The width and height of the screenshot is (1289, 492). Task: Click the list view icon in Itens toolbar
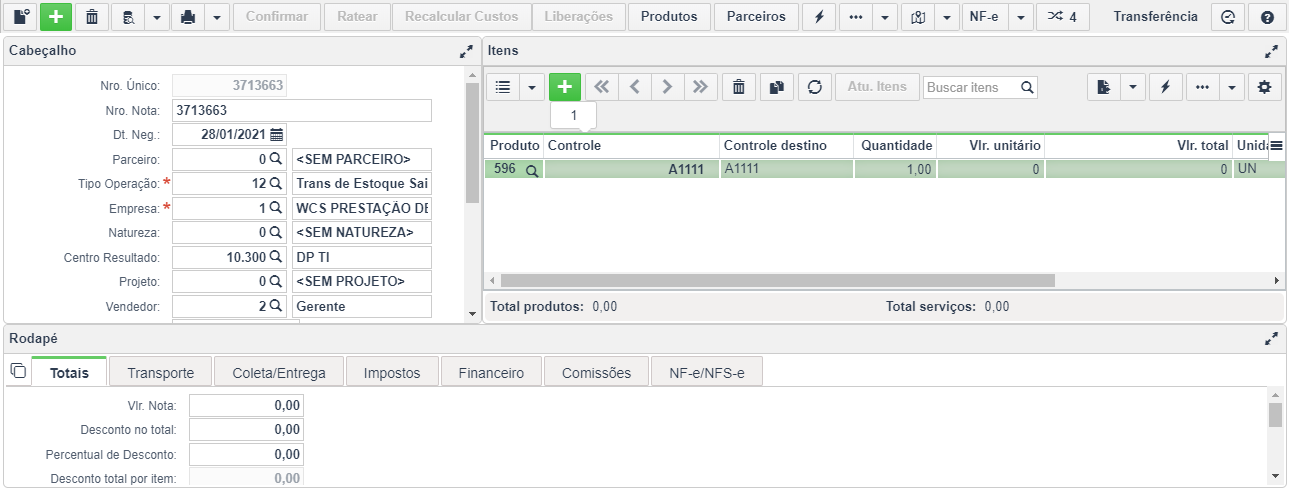coord(503,87)
